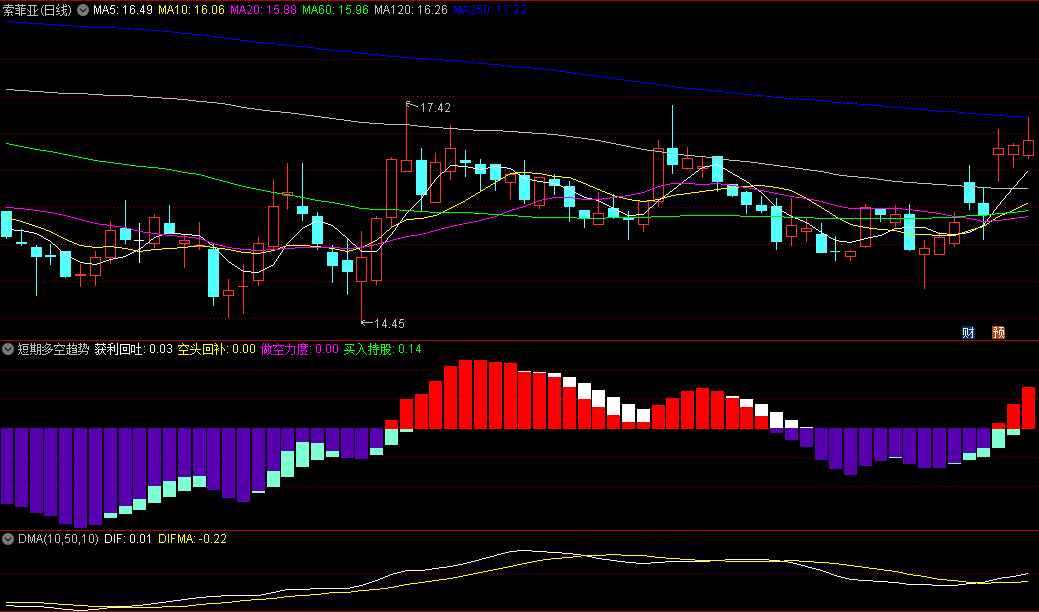Click the DIFMA: -0.22 value

pyautogui.click(x=192, y=539)
